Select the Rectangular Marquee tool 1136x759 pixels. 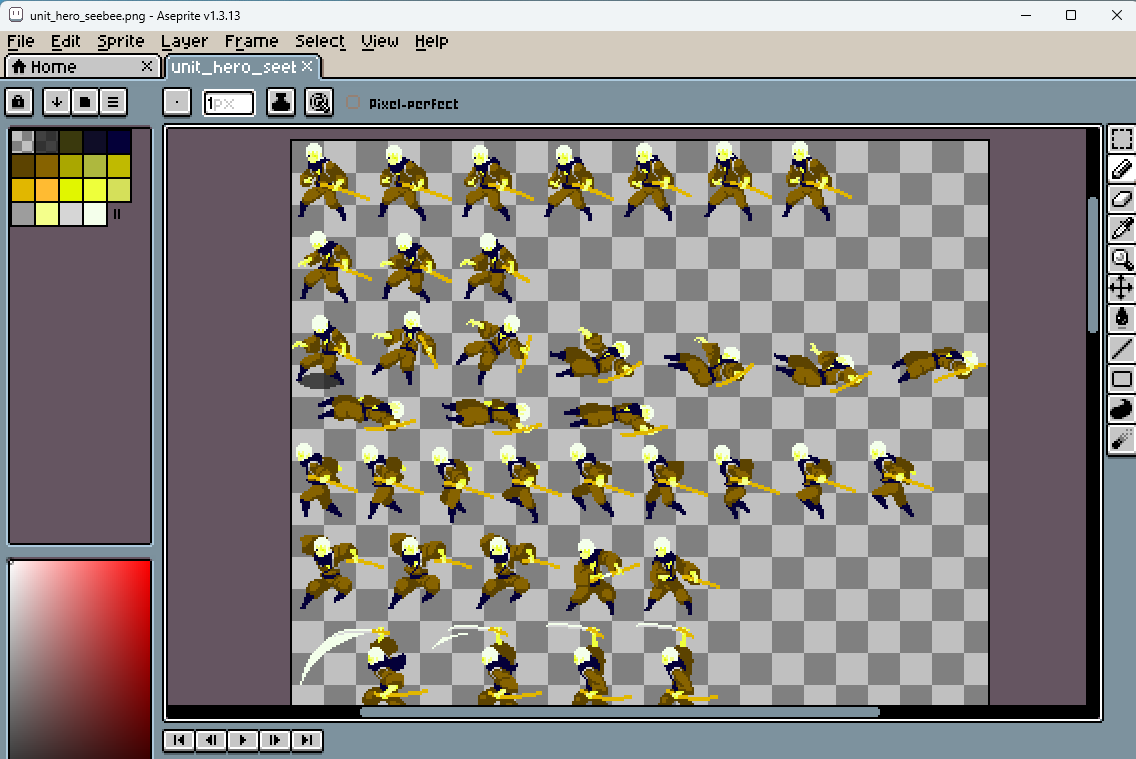[x=1122, y=141]
